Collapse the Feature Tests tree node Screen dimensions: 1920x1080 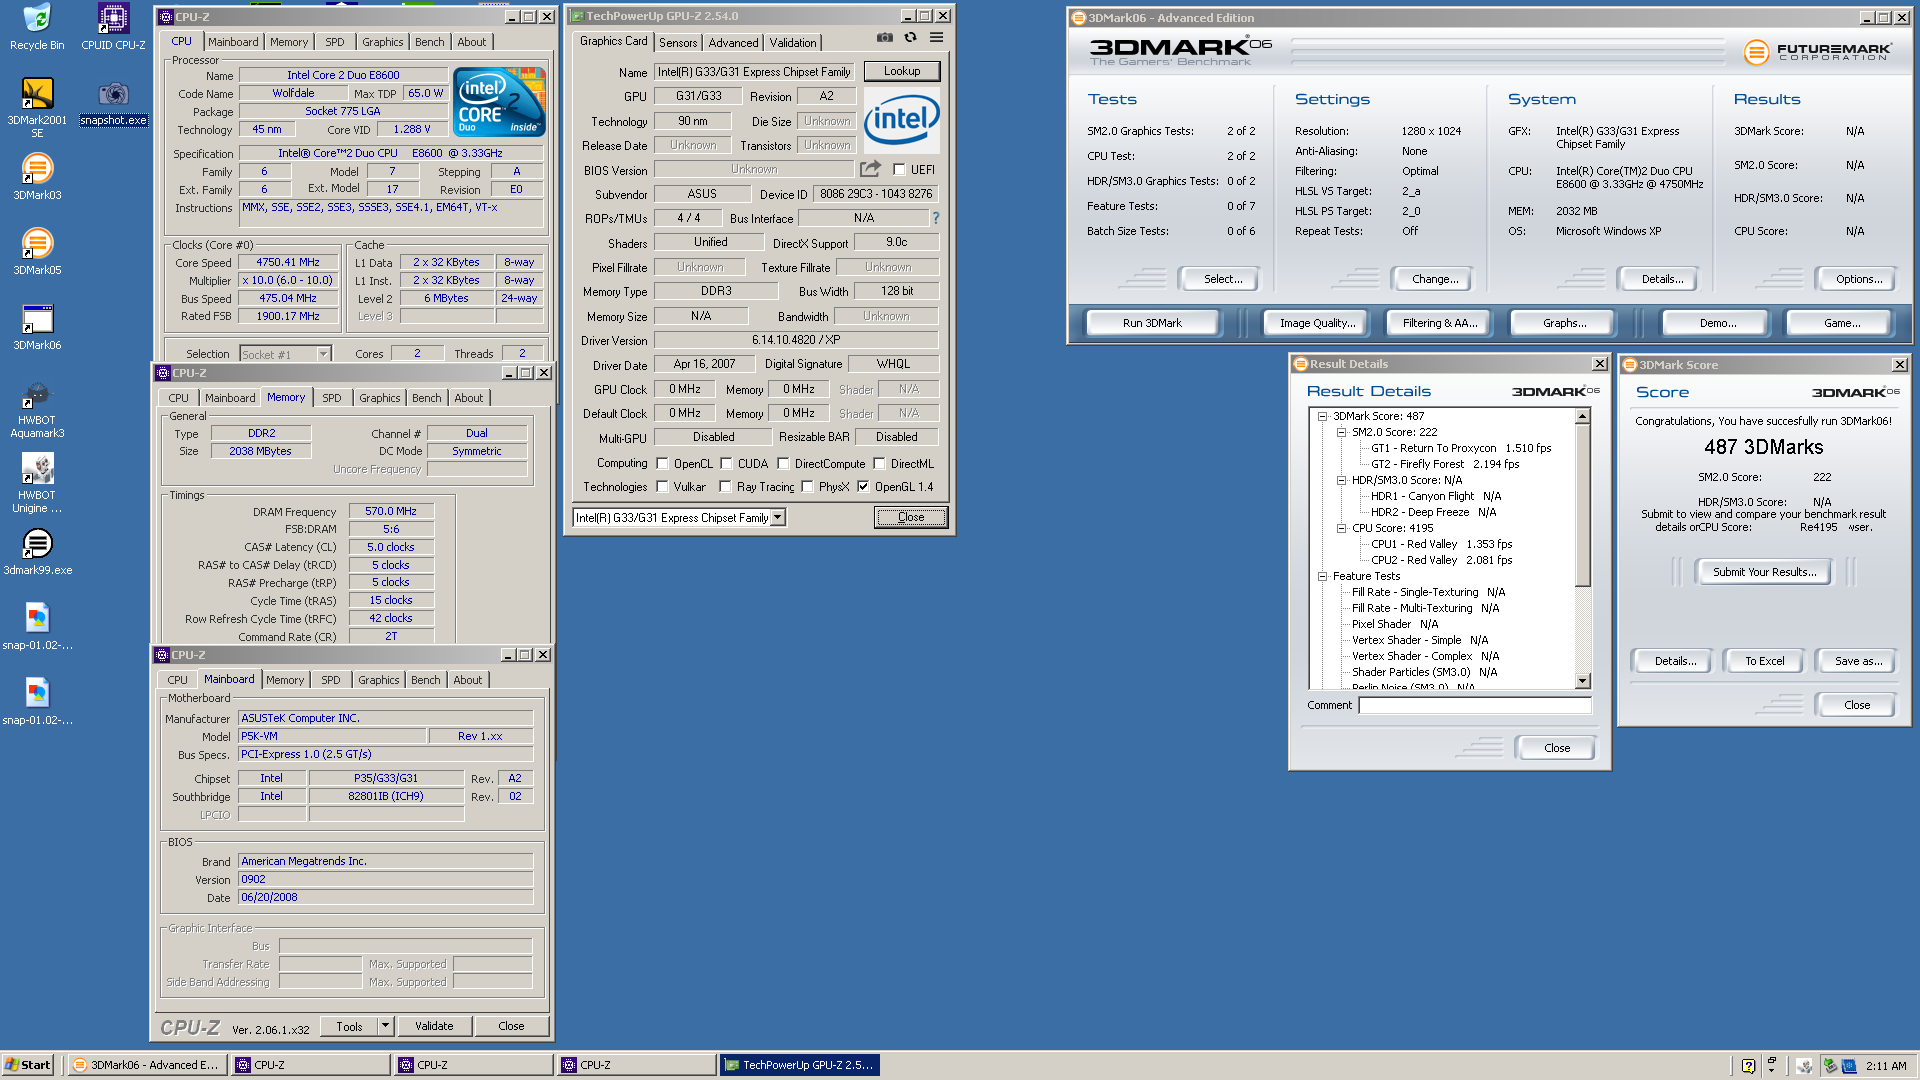click(1322, 576)
